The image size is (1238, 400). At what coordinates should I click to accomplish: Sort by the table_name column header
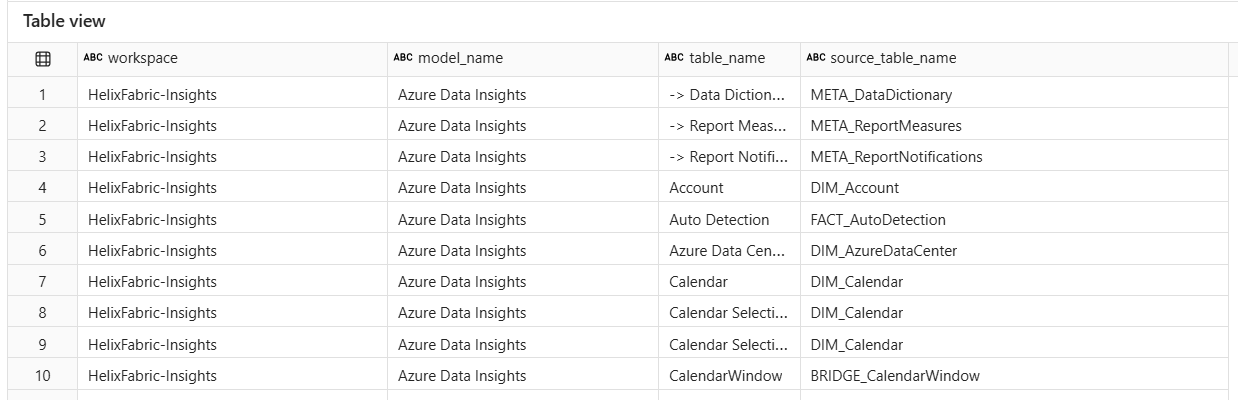coord(727,59)
